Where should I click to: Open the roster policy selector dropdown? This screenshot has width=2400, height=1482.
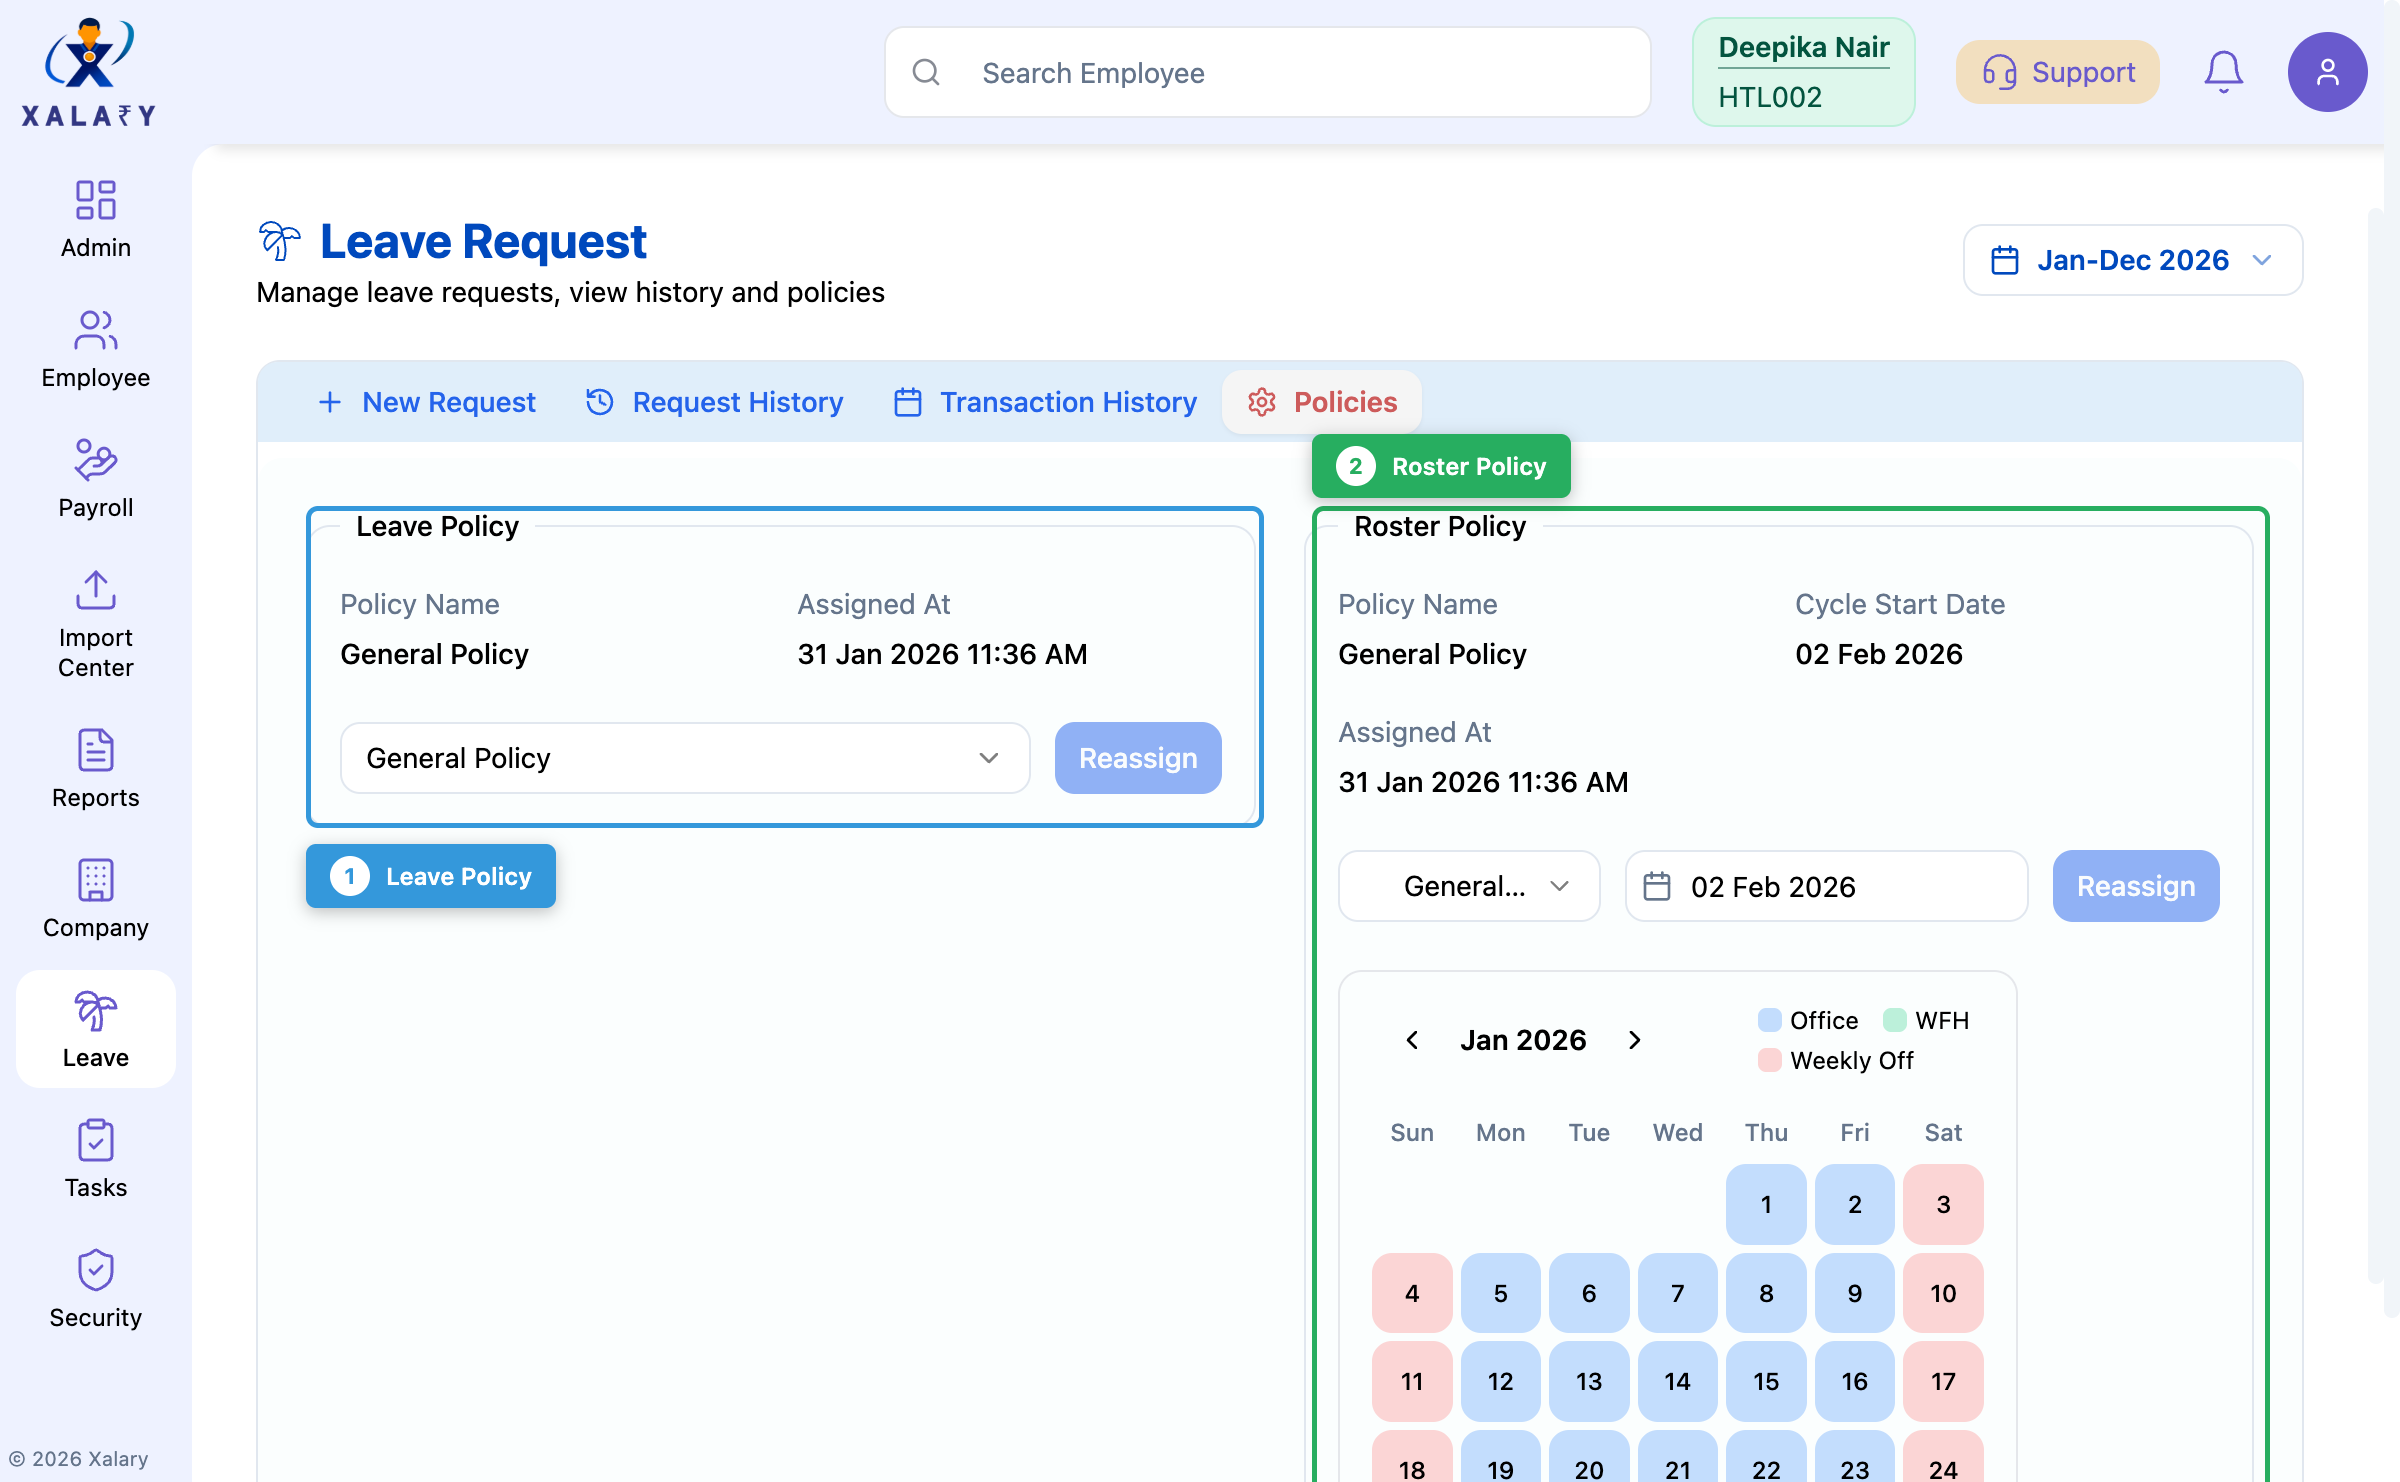[1469, 886]
